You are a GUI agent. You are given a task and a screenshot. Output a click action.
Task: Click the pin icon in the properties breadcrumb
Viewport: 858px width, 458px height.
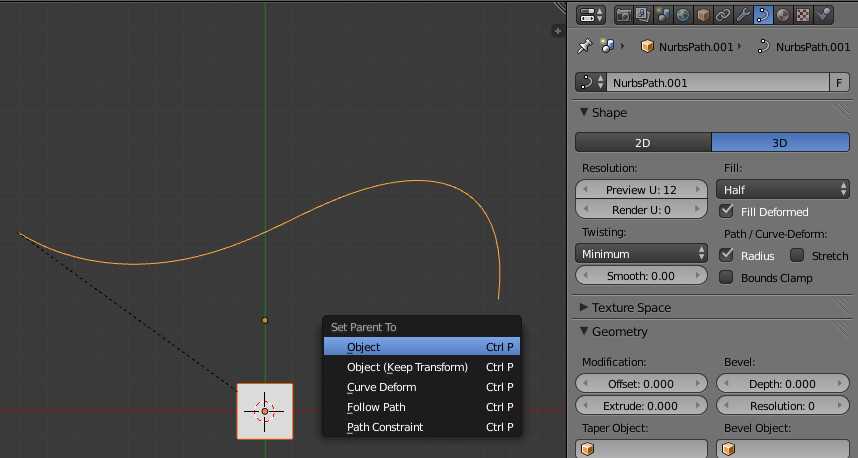point(586,46)
